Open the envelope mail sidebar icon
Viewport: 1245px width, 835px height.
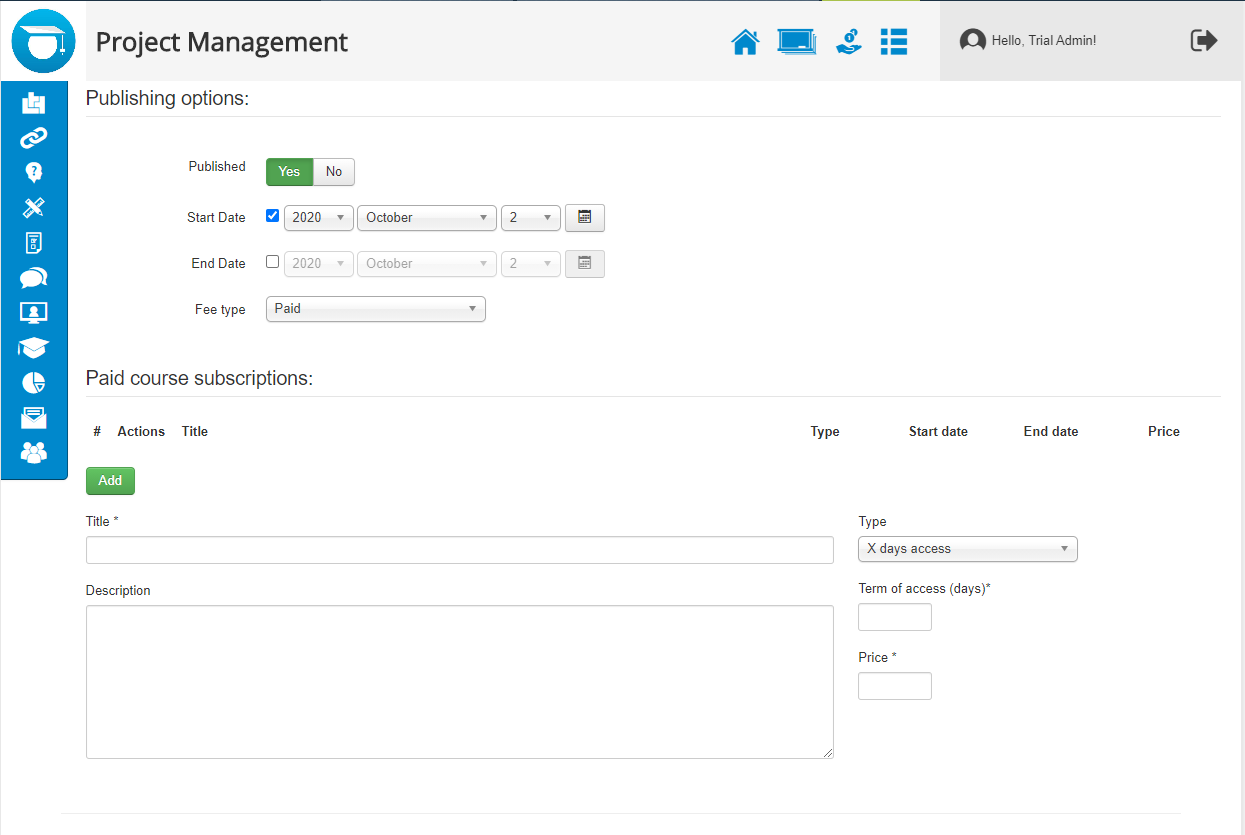coord(34,418)
